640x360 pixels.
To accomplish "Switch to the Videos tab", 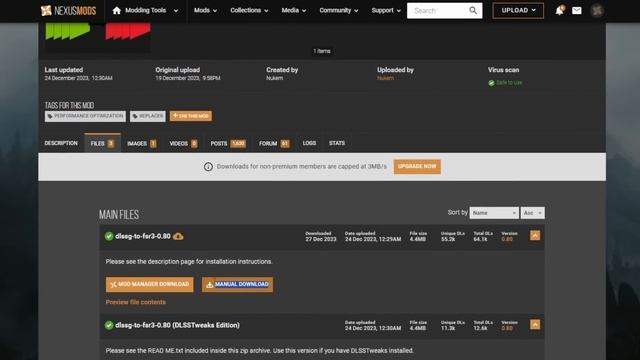I will pyautogui.click(x=183, y=143).
